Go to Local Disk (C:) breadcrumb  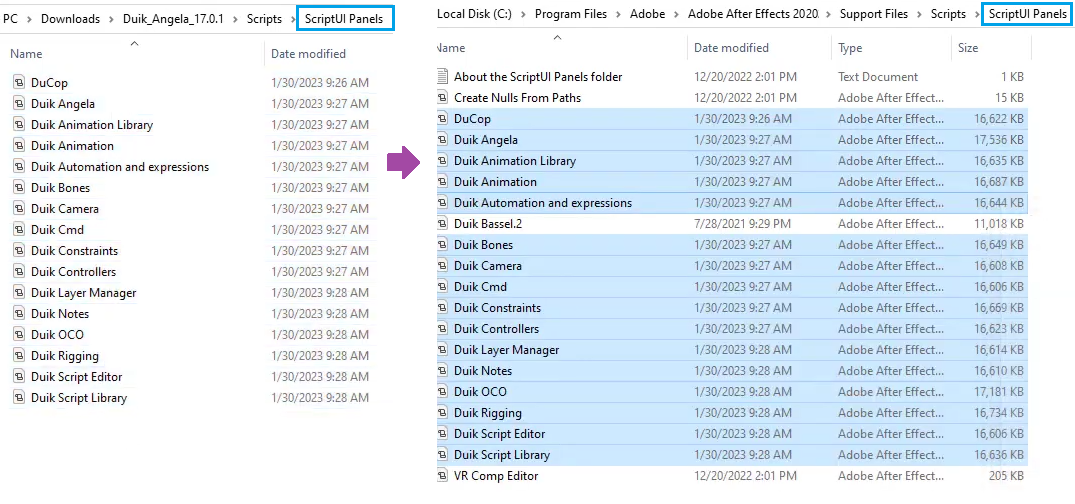[473, 14]
